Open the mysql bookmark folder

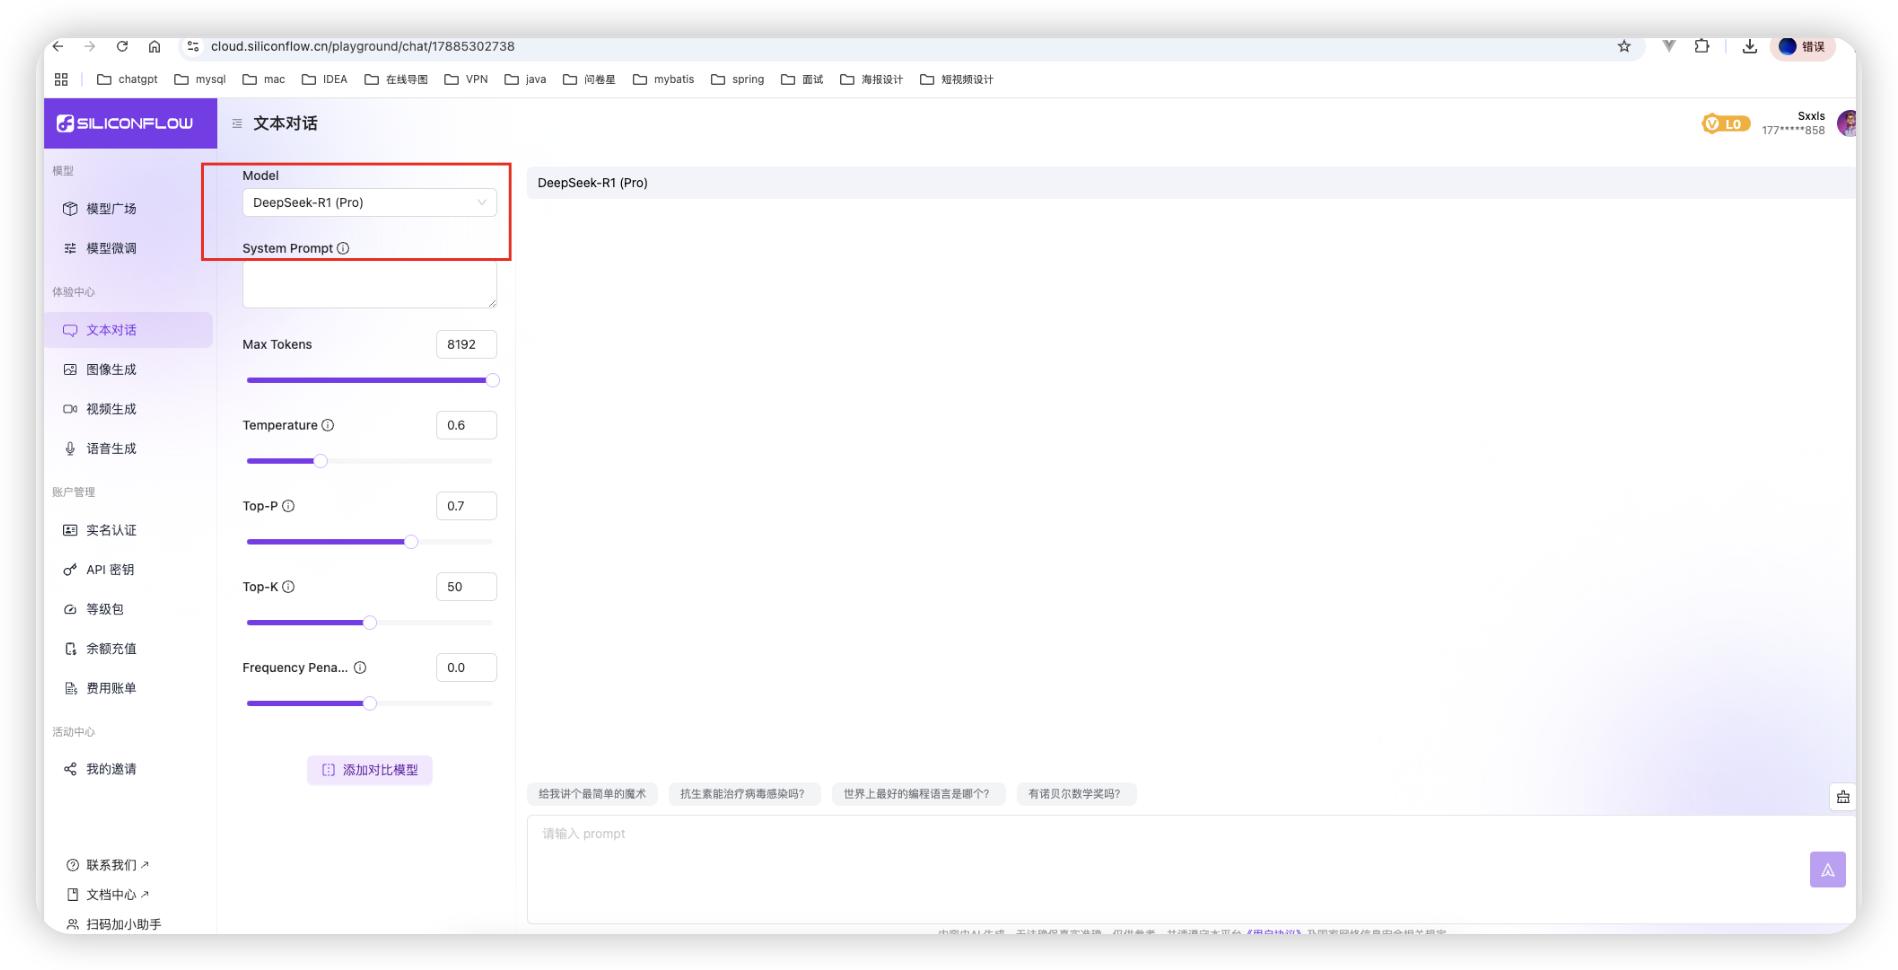point(200,79)
